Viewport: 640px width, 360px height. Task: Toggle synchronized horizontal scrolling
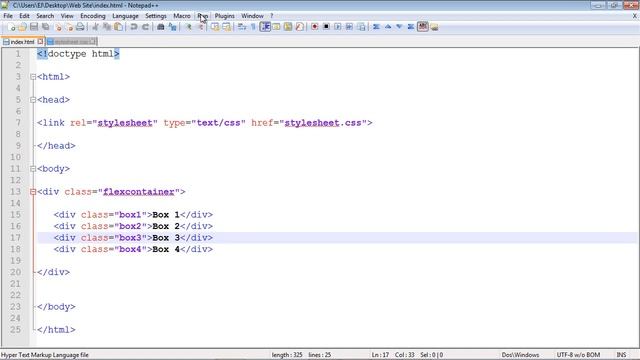point(227,27)
